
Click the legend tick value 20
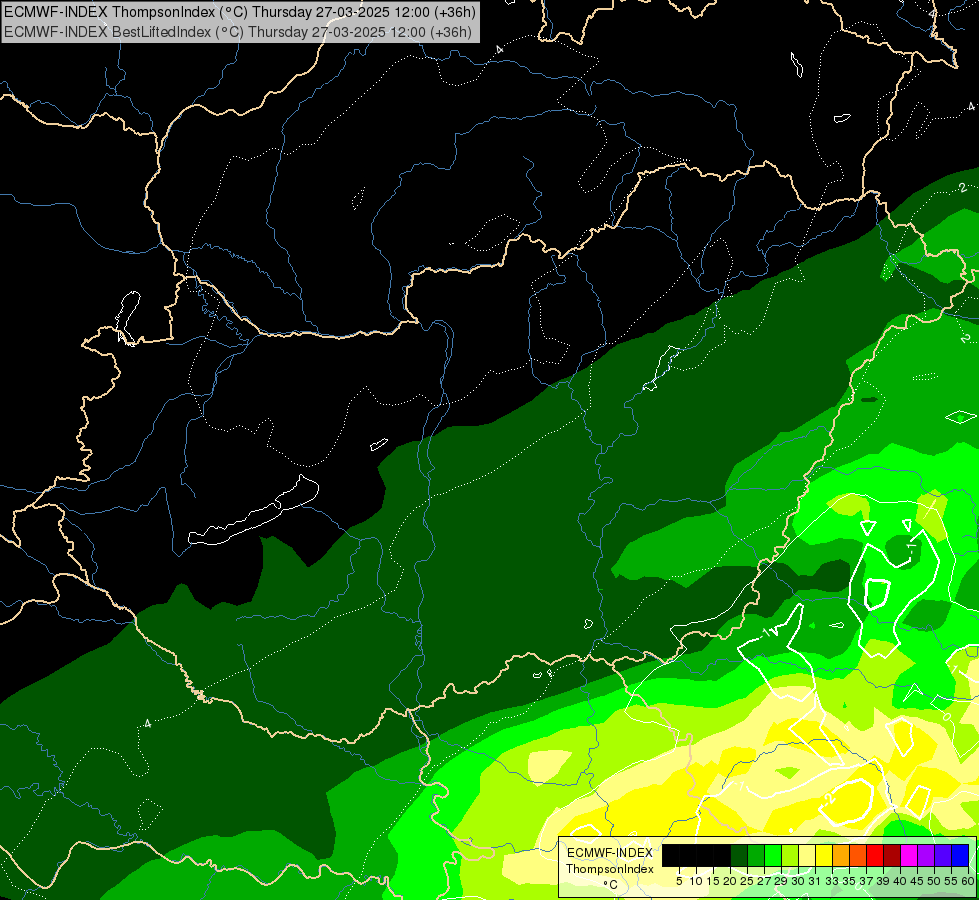[x=731, y=881]
